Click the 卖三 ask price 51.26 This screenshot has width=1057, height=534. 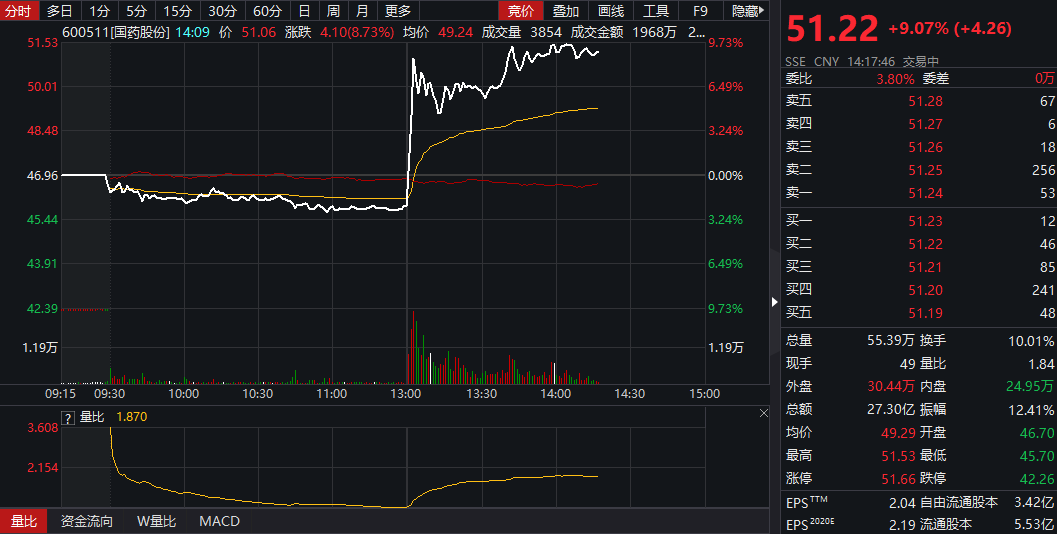click(x=925, y=147)
